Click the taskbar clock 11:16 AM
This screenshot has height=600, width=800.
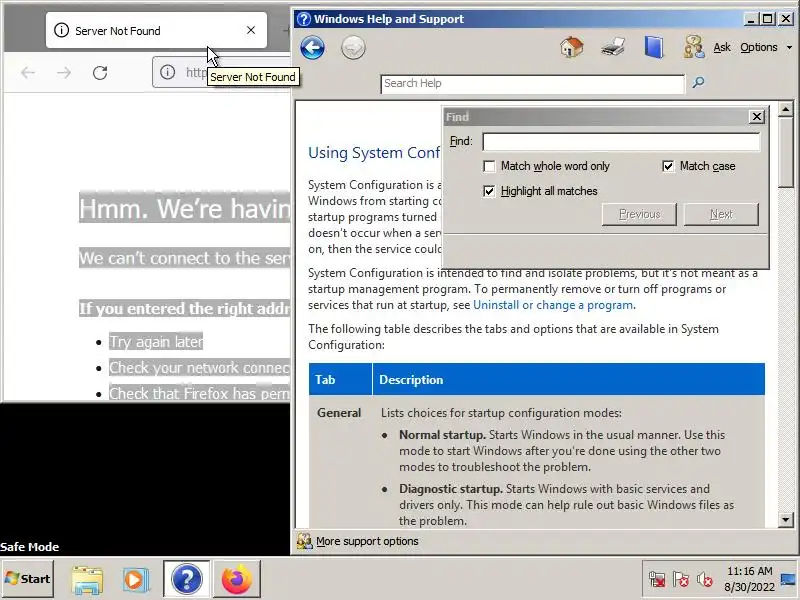[749, 571]
